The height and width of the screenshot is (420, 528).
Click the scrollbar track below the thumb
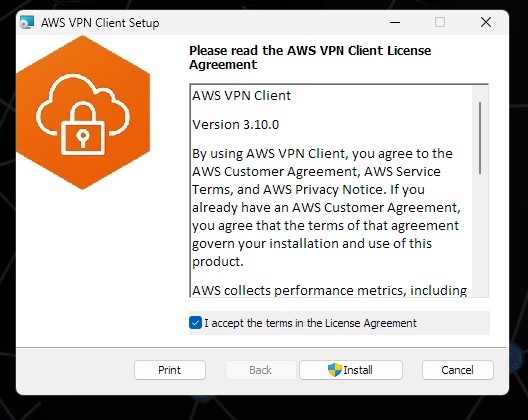(x=480, y=236)
